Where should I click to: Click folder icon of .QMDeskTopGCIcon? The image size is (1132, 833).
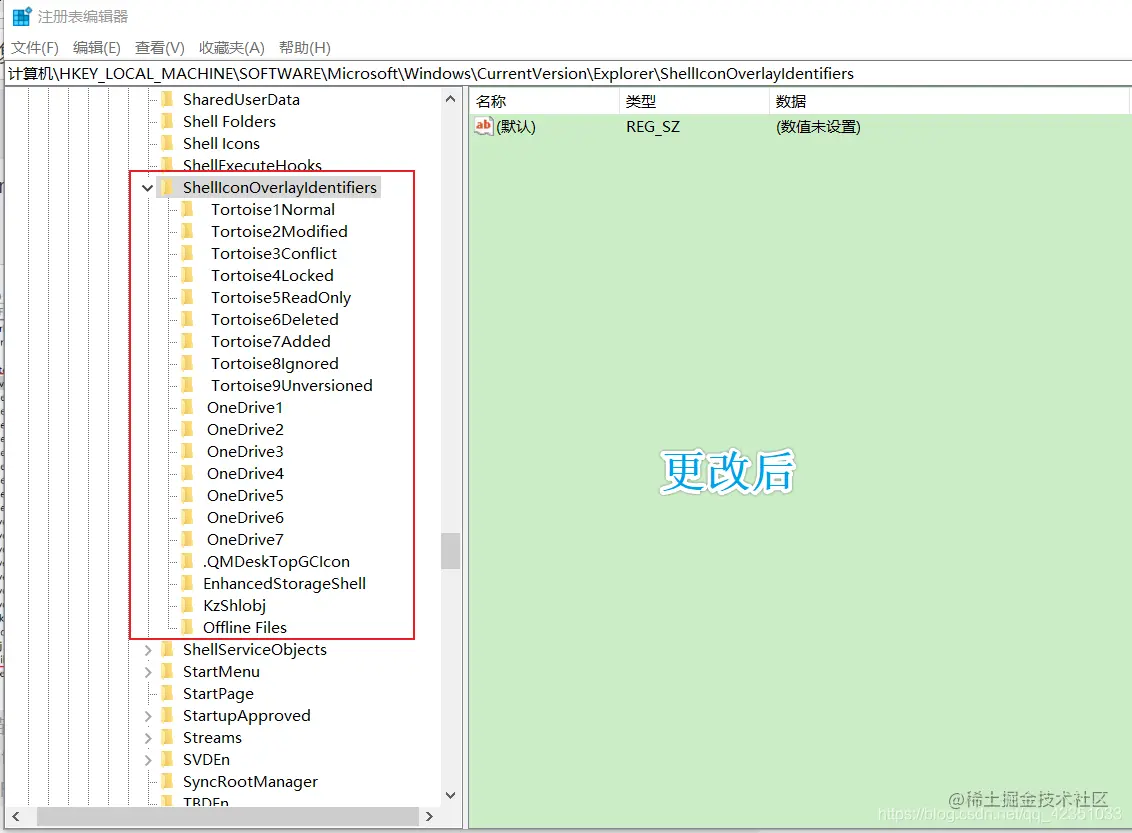188,562
